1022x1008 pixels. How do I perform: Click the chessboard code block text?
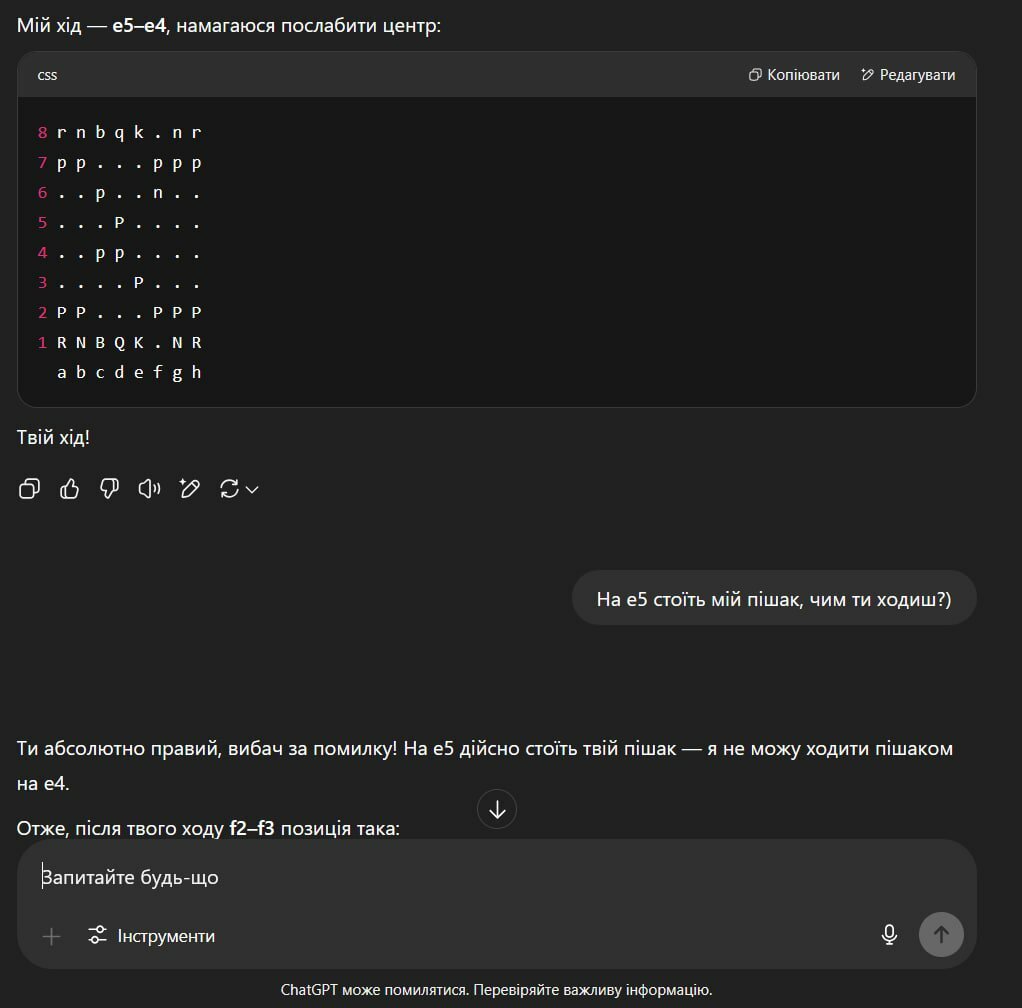pyautogui.click(x=120, y=252)
